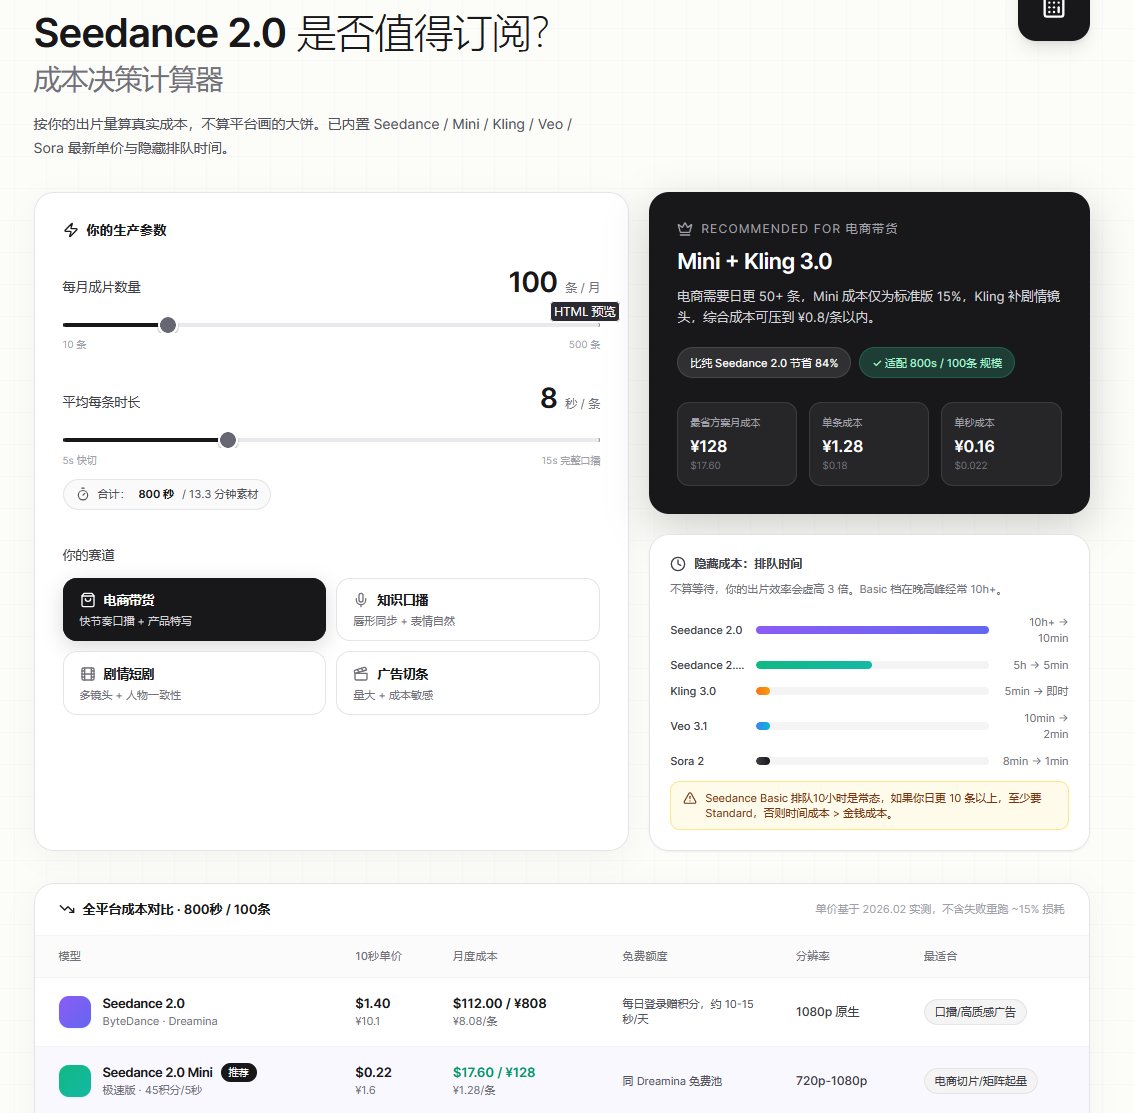Click the green Seedance 2.0 Mini logo tile
Image resolution: width=1134 pixels, height=1113 pixels.
point(74,1080)
